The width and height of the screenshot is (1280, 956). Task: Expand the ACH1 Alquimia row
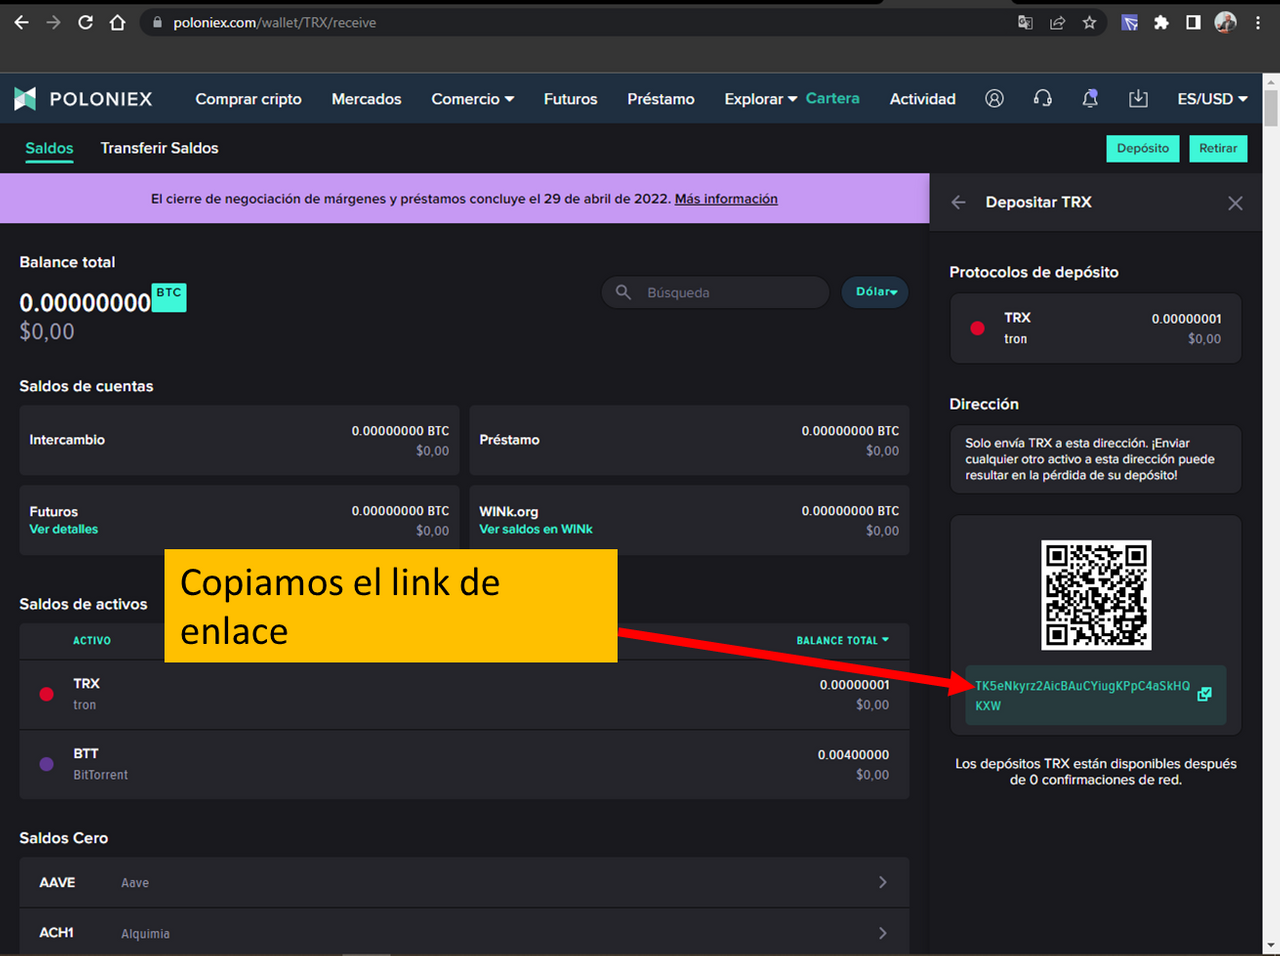point(464,932)
